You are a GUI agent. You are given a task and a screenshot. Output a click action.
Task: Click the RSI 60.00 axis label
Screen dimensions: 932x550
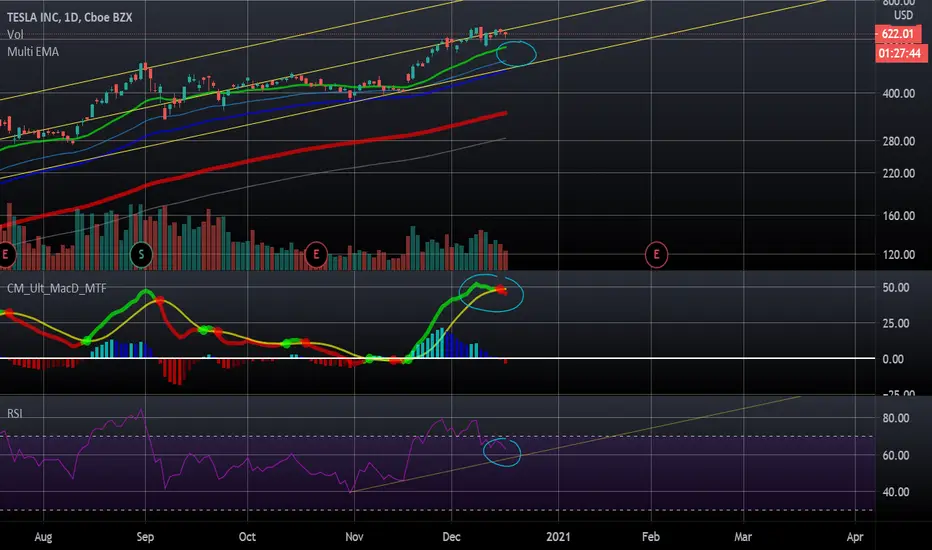(x=896, y=455)
